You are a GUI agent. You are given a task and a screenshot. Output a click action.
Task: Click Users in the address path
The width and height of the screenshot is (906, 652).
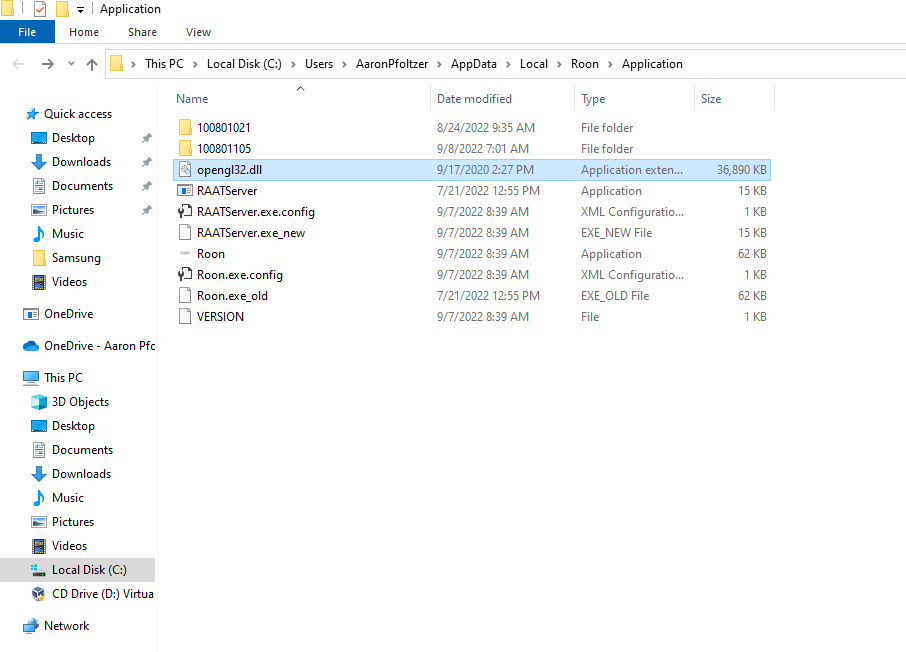tap(319, 64)
